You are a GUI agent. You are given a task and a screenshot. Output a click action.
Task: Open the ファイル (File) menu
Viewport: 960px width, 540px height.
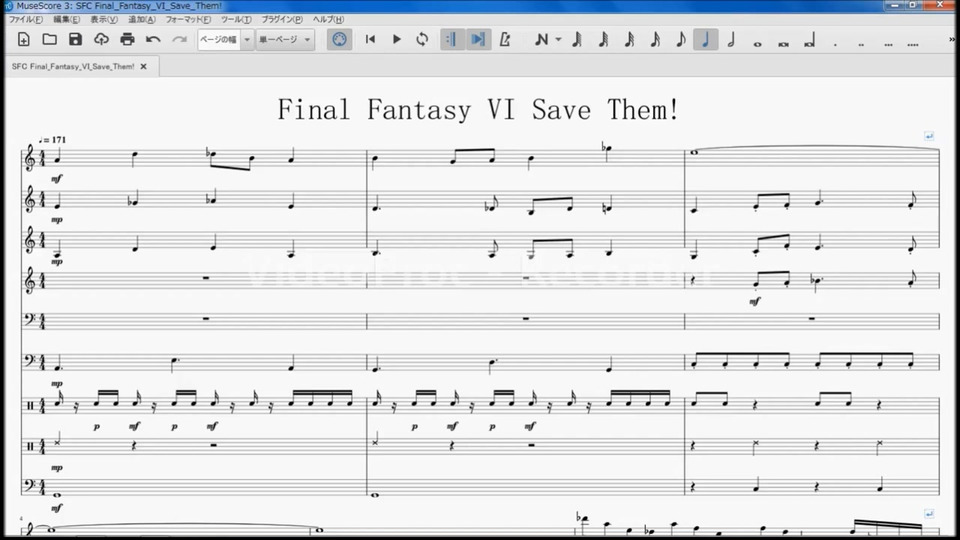point(25,20)
